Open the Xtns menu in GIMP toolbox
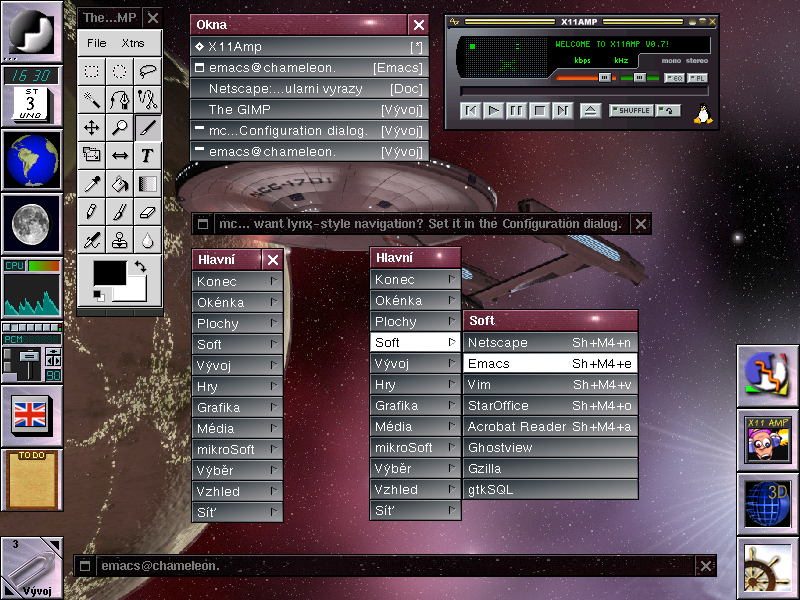The image size is (800, 600). pos(133,43)
